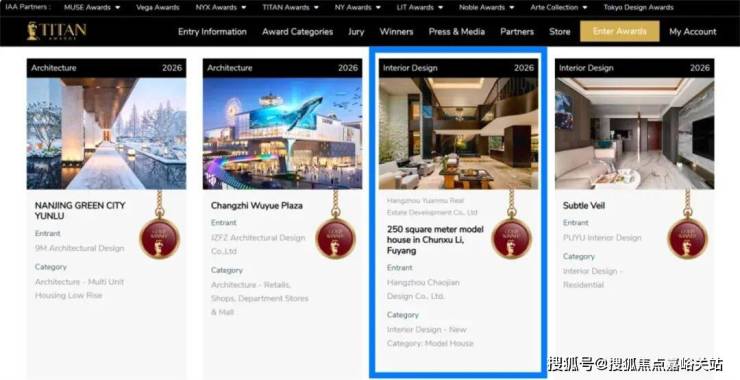740x380 pixels.
Task: Click the gold medal on Changzhi Wuyue Plaza
Action: pyautogui.click(x=336, y=238)
